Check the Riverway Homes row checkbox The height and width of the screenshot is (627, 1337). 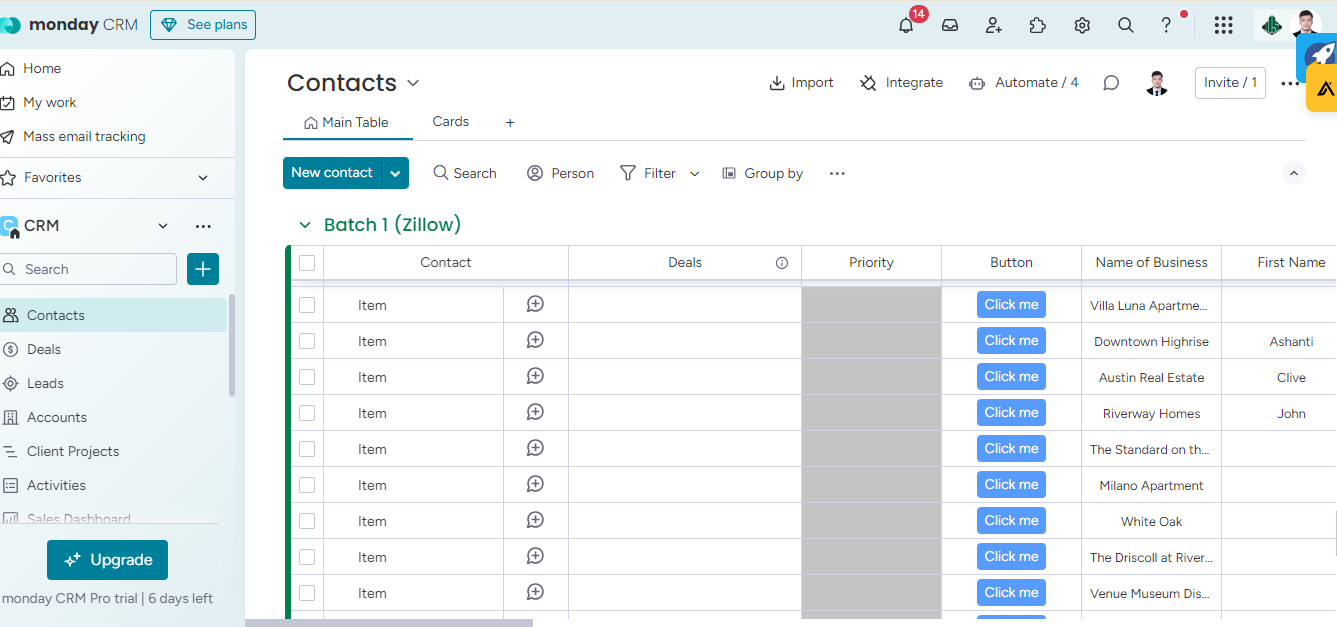click(307, 413)
